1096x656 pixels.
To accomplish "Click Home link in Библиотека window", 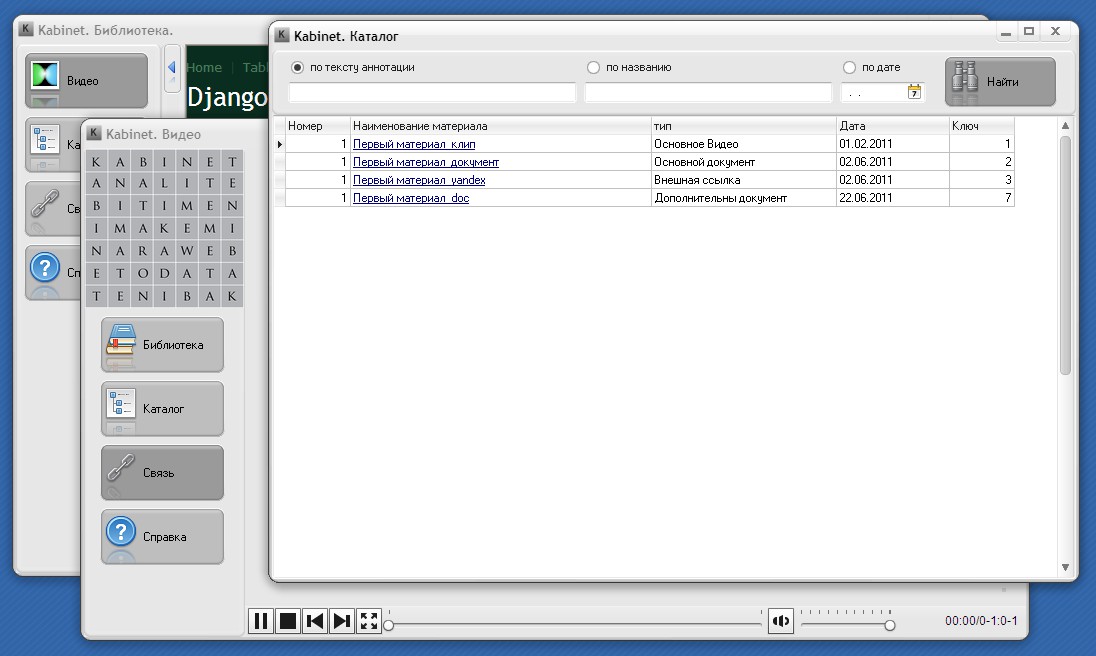I will (205, 68).
